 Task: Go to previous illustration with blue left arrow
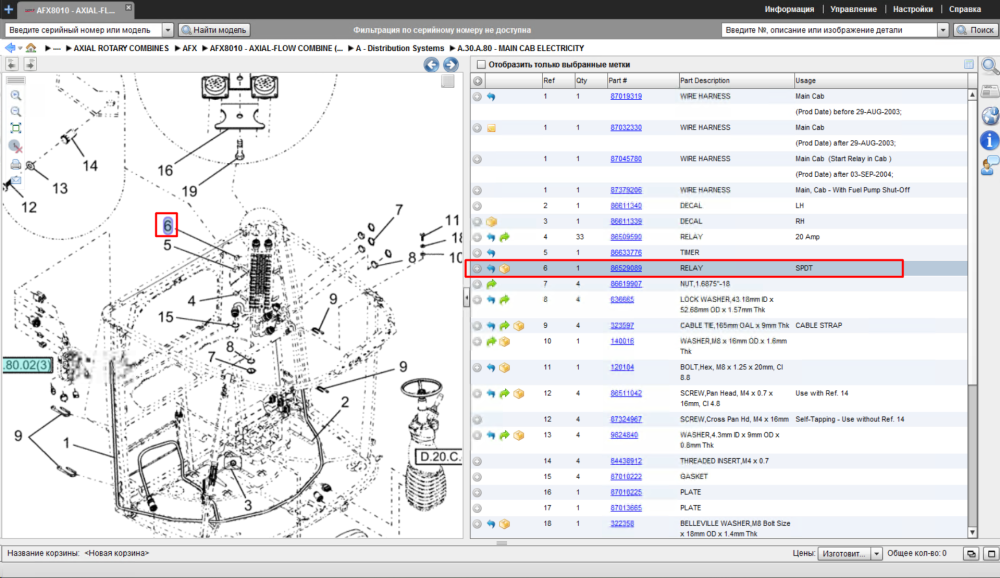pyautogui.click(x=432, y=64)
